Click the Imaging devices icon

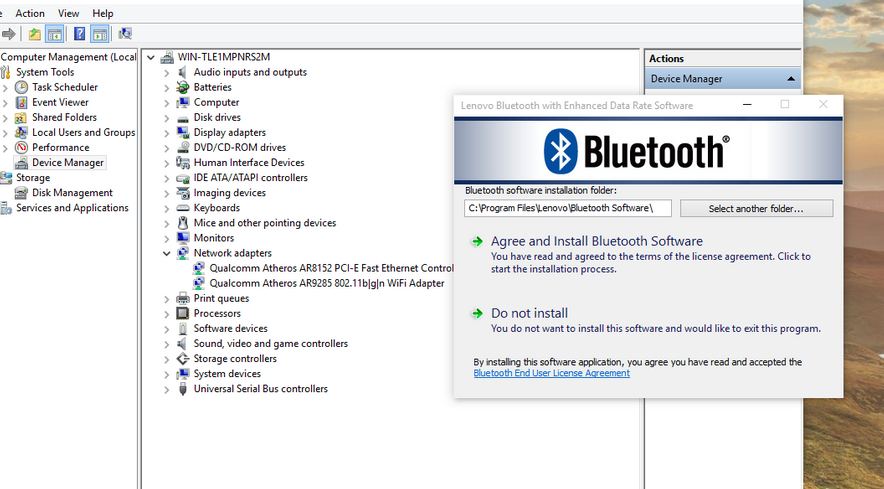coord(183,193)
